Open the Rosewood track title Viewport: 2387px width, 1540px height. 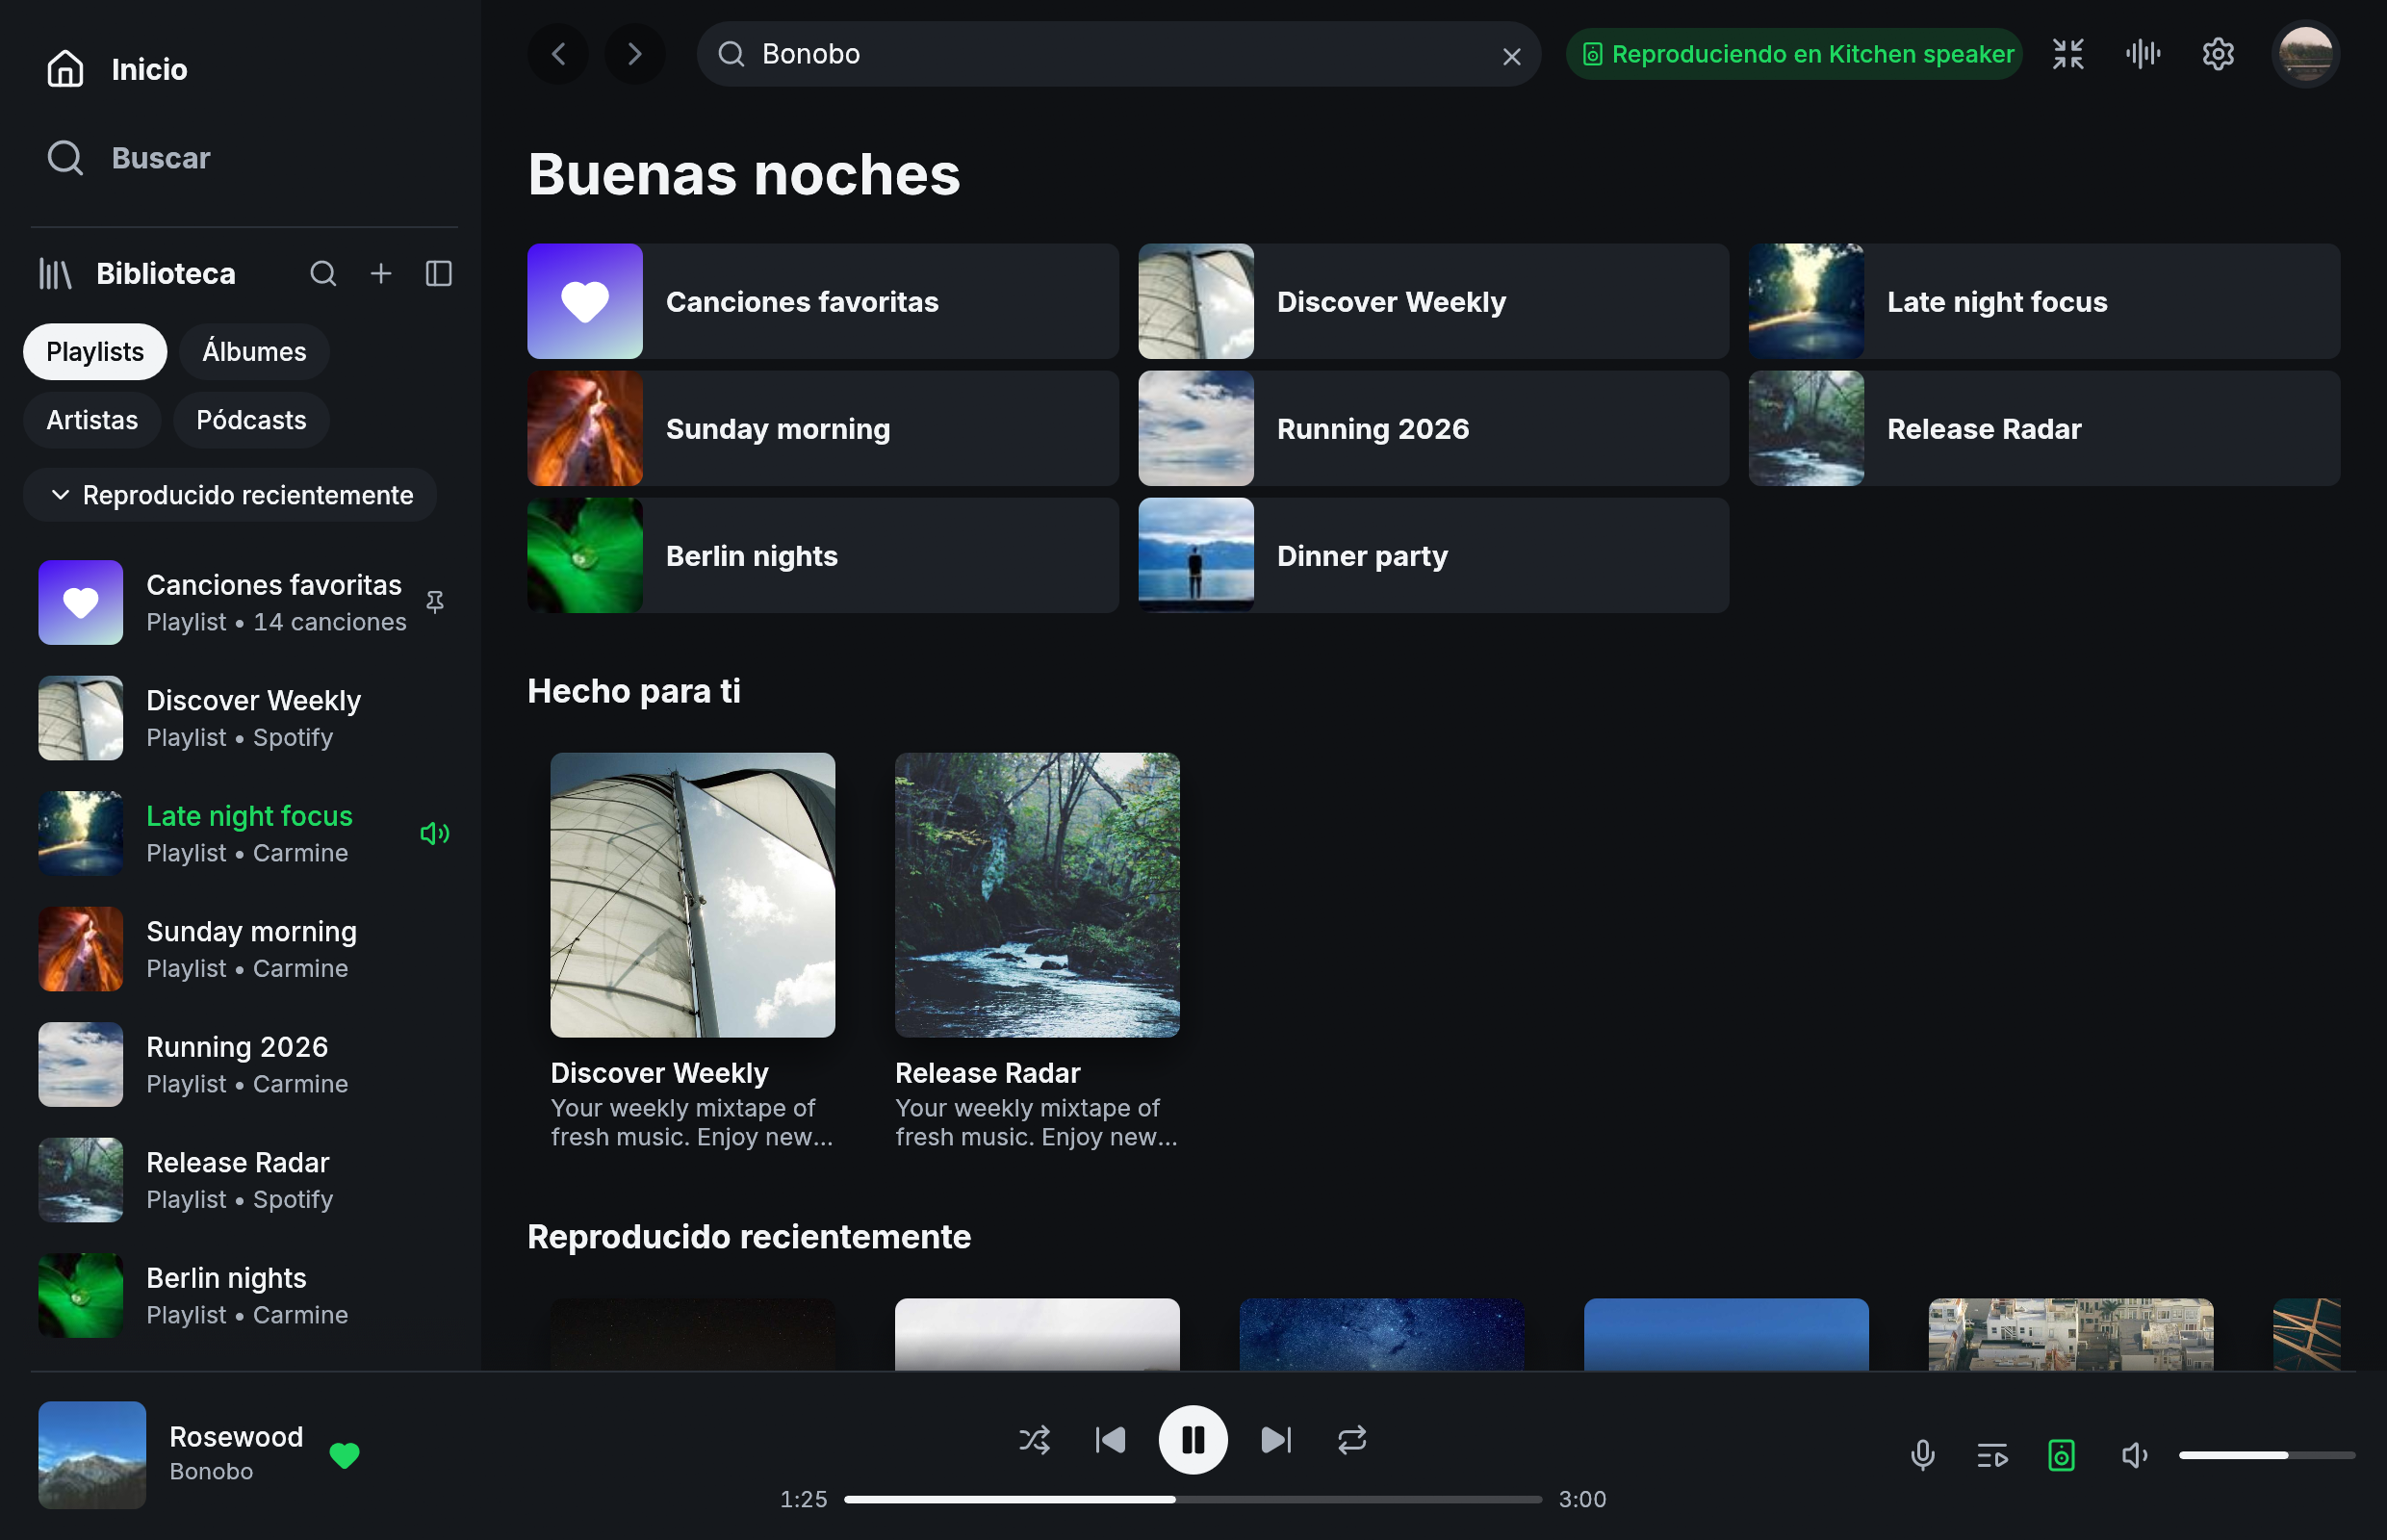coord(236,1436)
